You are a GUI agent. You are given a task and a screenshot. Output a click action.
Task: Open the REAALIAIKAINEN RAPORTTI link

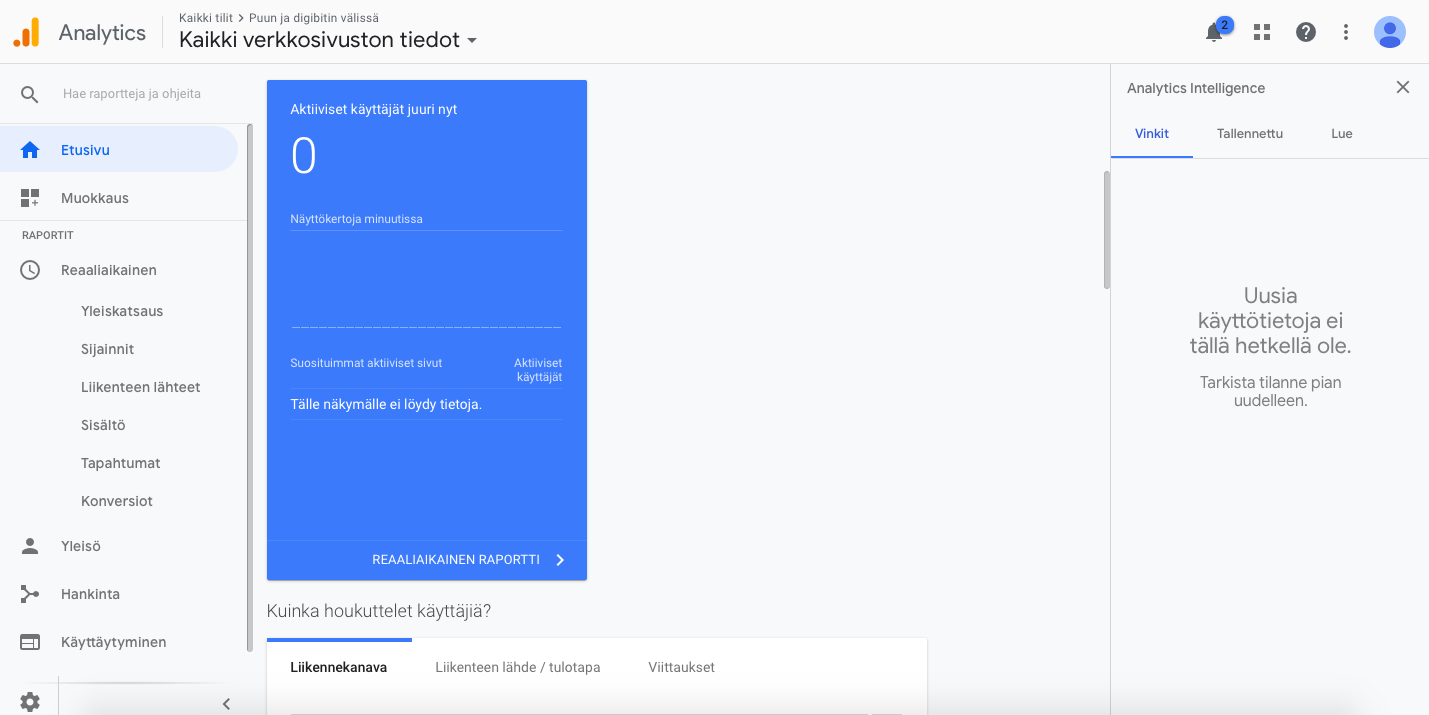(x=468, y=560)
